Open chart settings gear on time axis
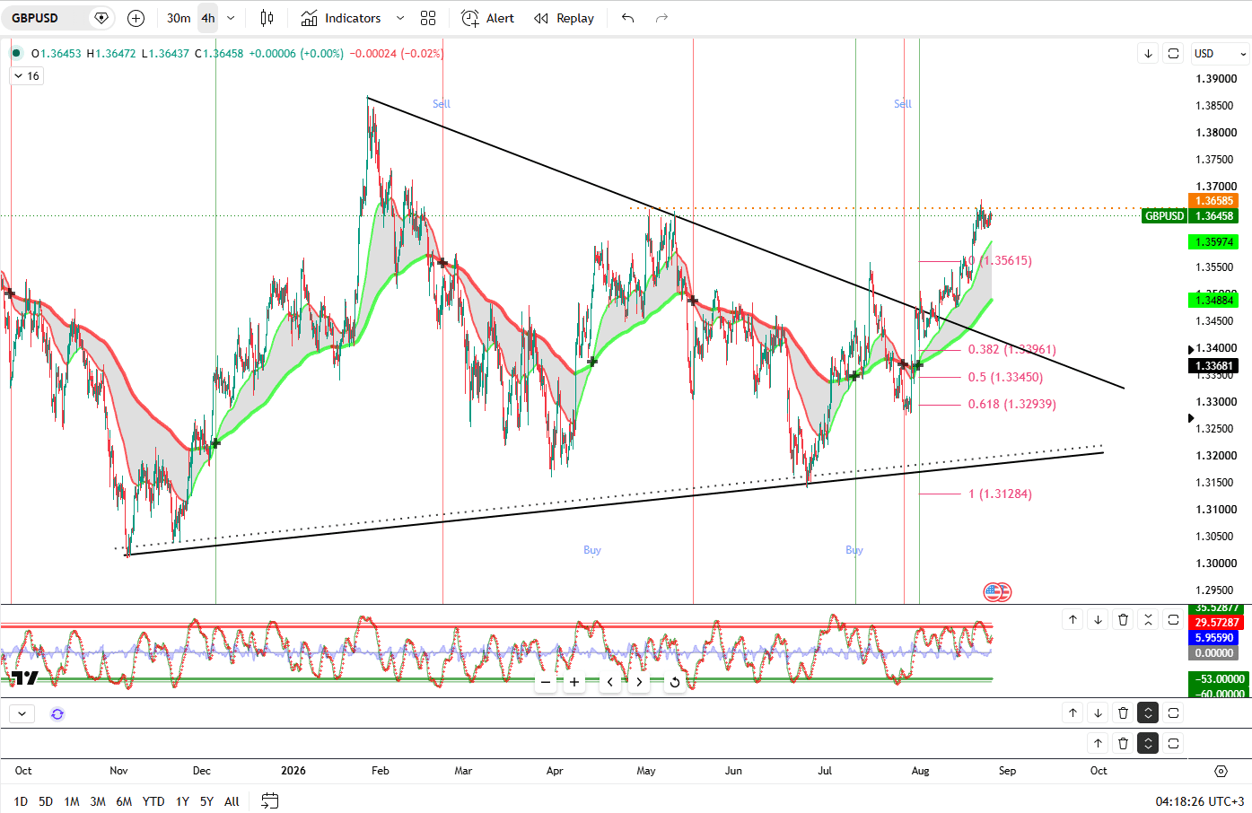Screen dimensions: 1252x813 [x=1220, y=771]
